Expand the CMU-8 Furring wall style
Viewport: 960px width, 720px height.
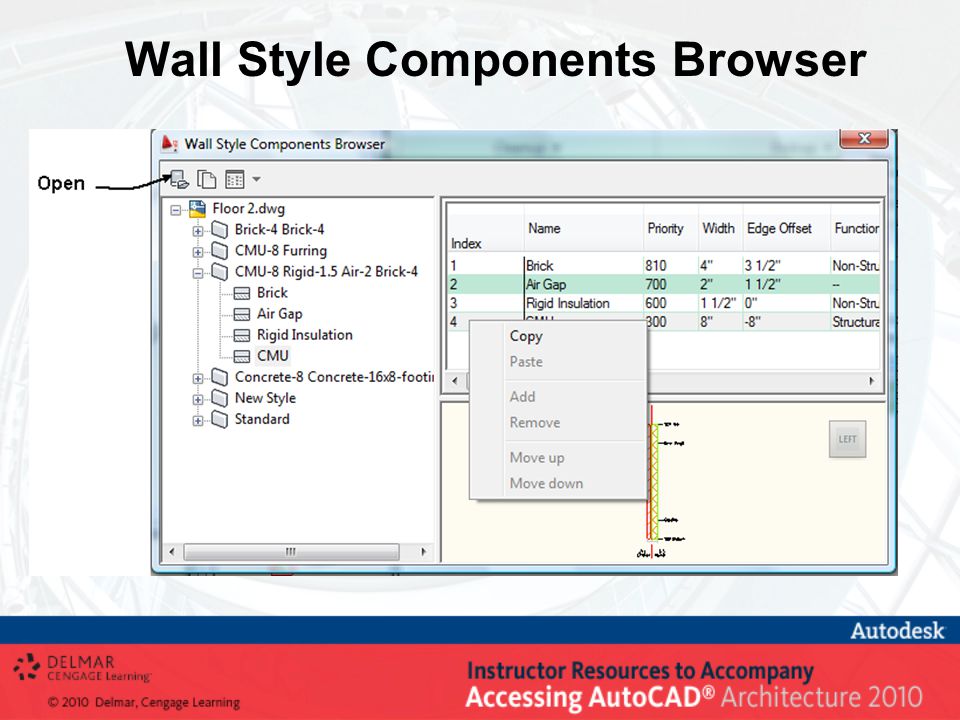coord(198,252)
